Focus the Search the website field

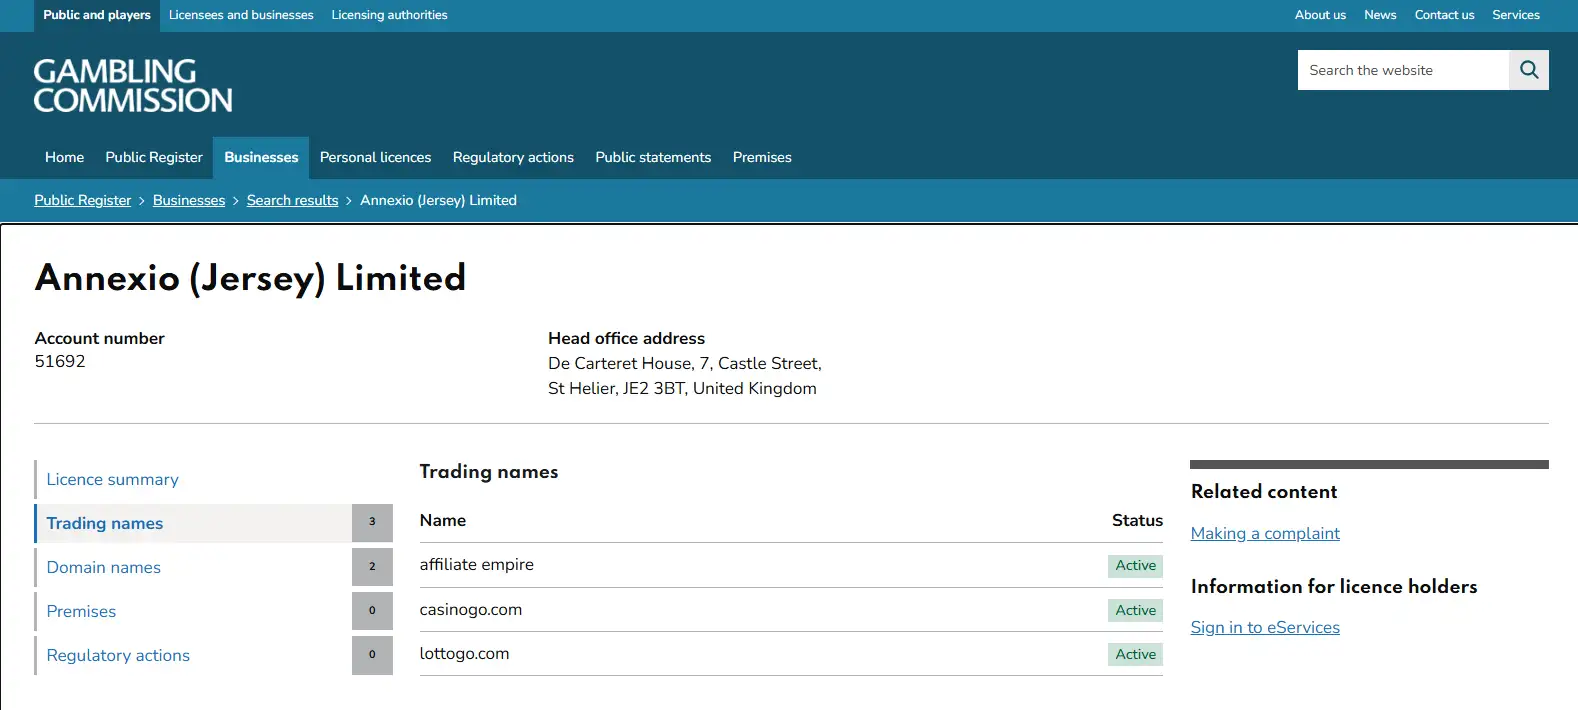tap(1403, 70)
